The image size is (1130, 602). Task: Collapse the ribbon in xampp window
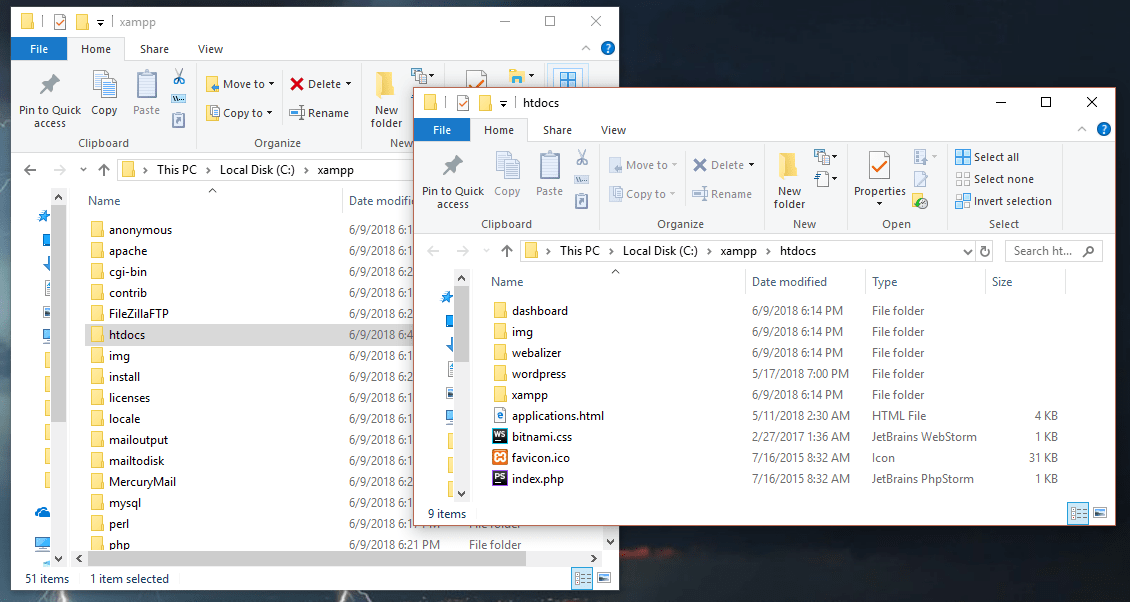(586, 48)
